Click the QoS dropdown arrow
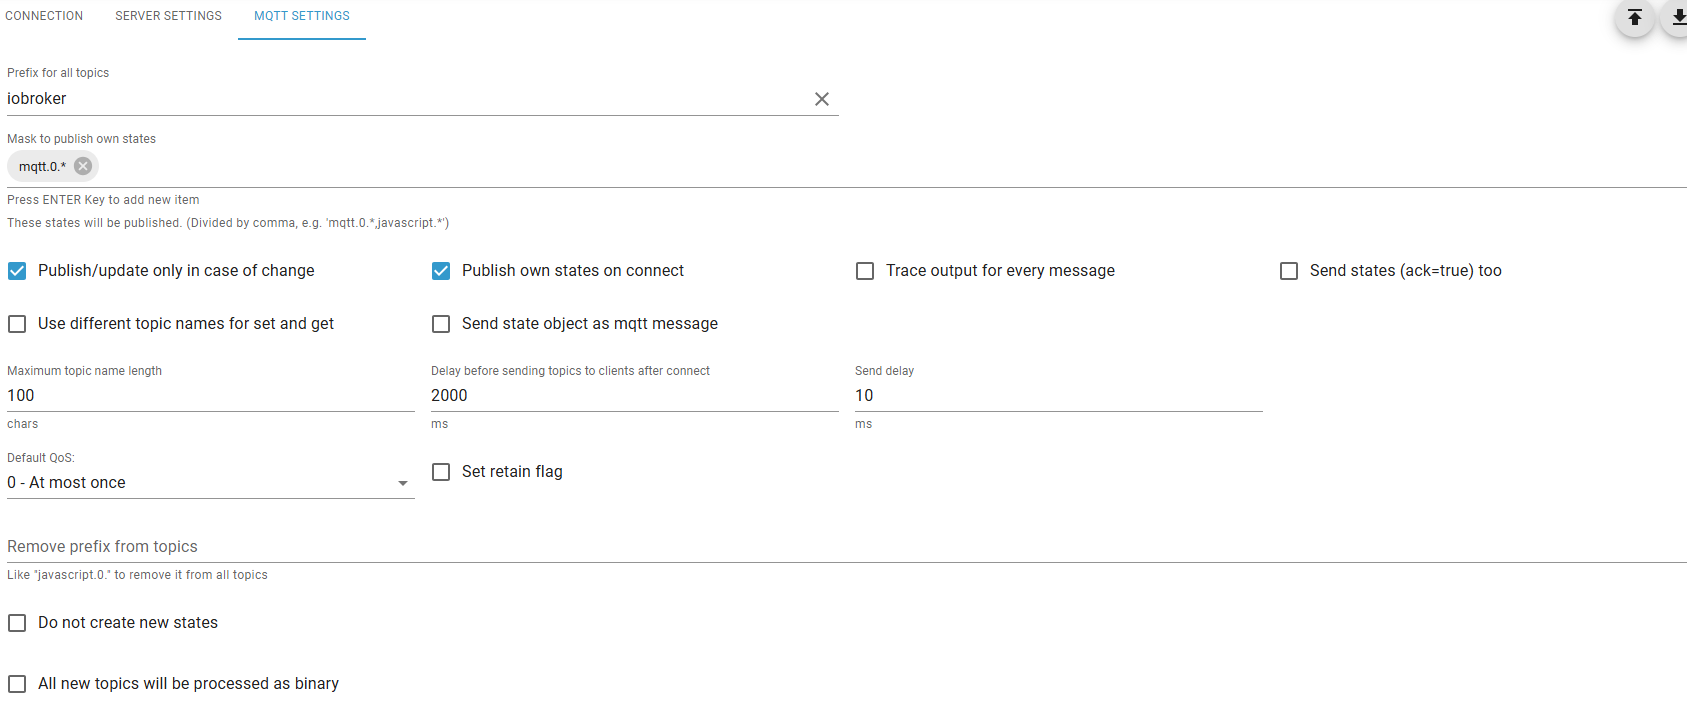 pos(403,483)
